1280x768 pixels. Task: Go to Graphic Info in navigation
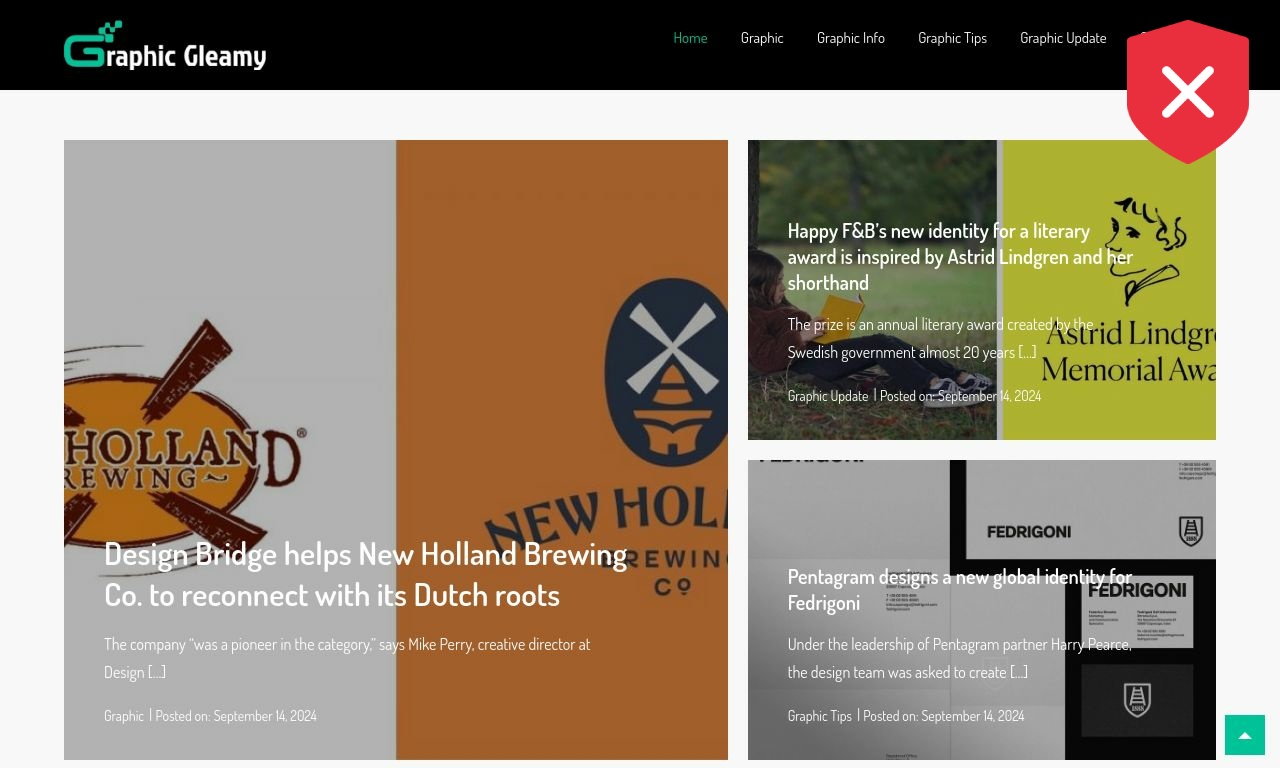tap(851, 38)
